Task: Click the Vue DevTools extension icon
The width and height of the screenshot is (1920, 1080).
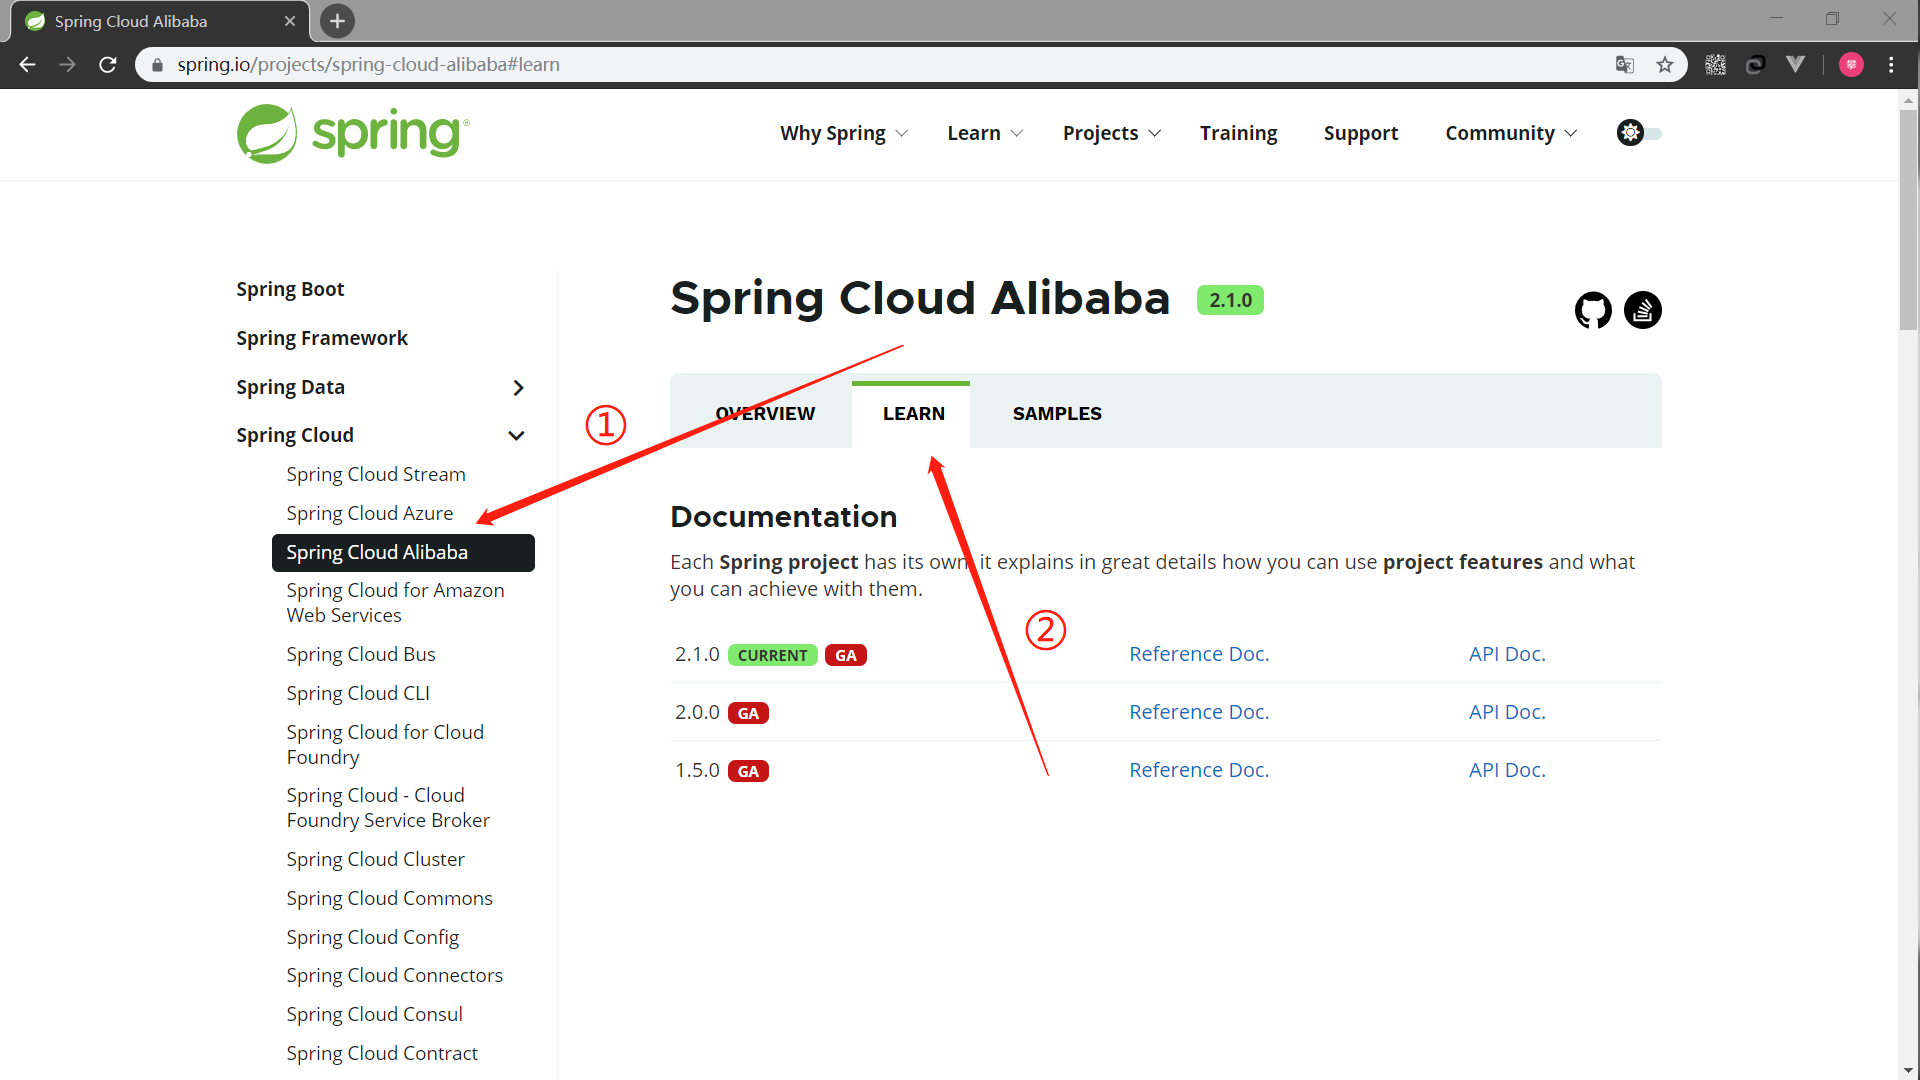Action: tap(1795, 64)
